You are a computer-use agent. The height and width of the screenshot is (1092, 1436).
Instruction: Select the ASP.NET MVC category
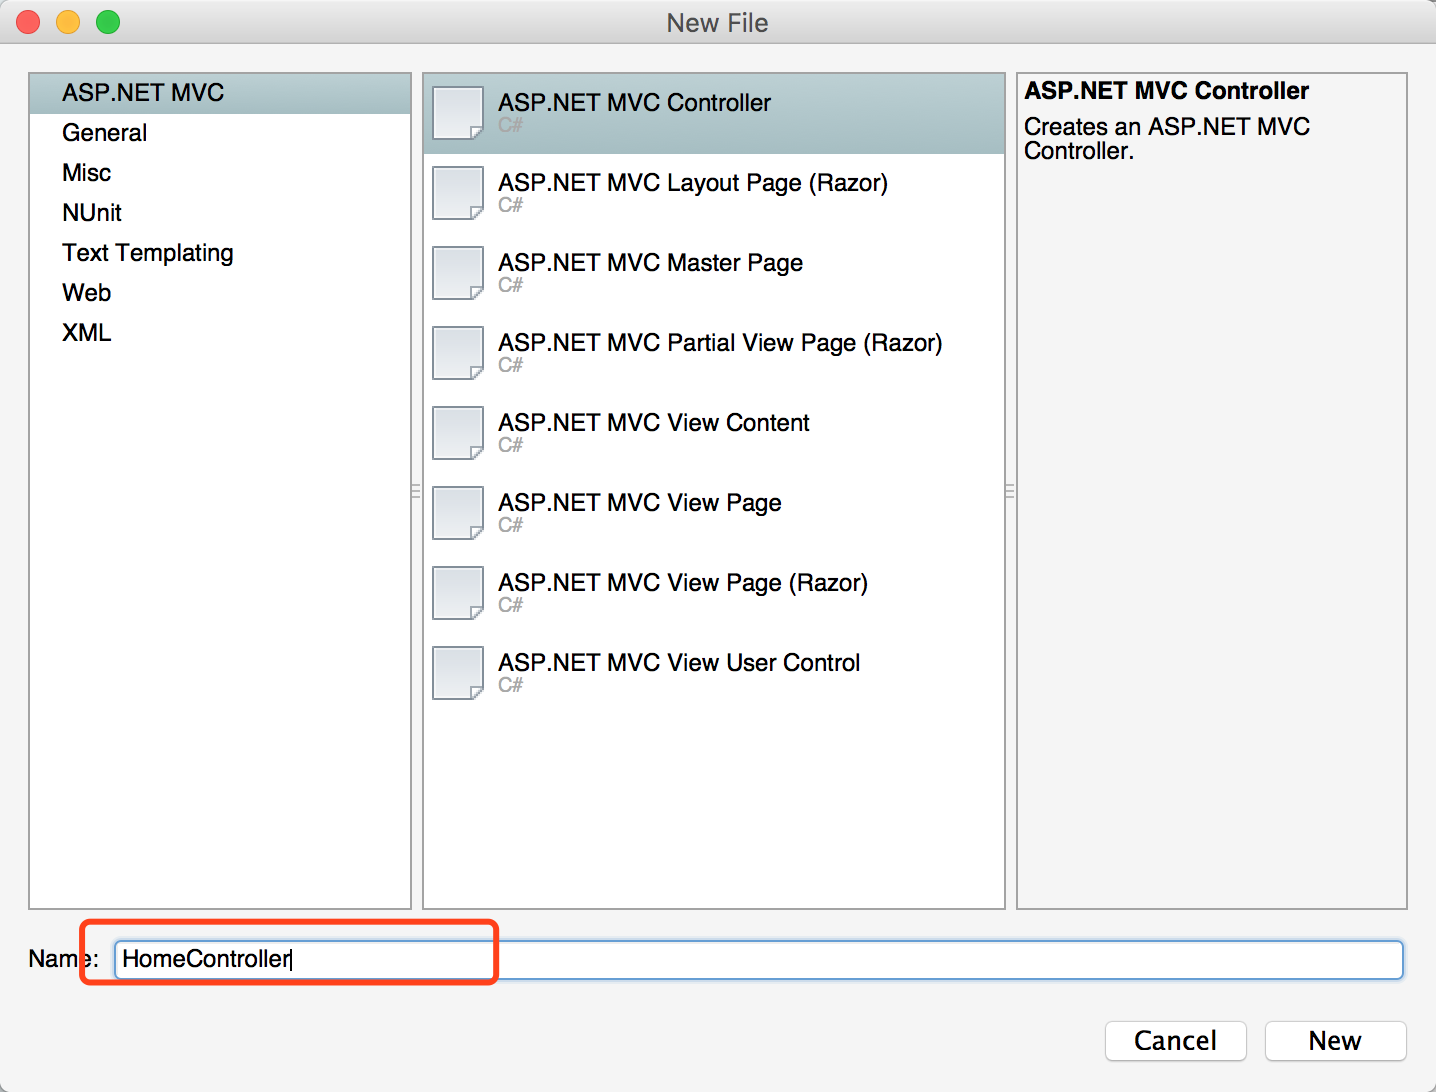coord(220,93)
